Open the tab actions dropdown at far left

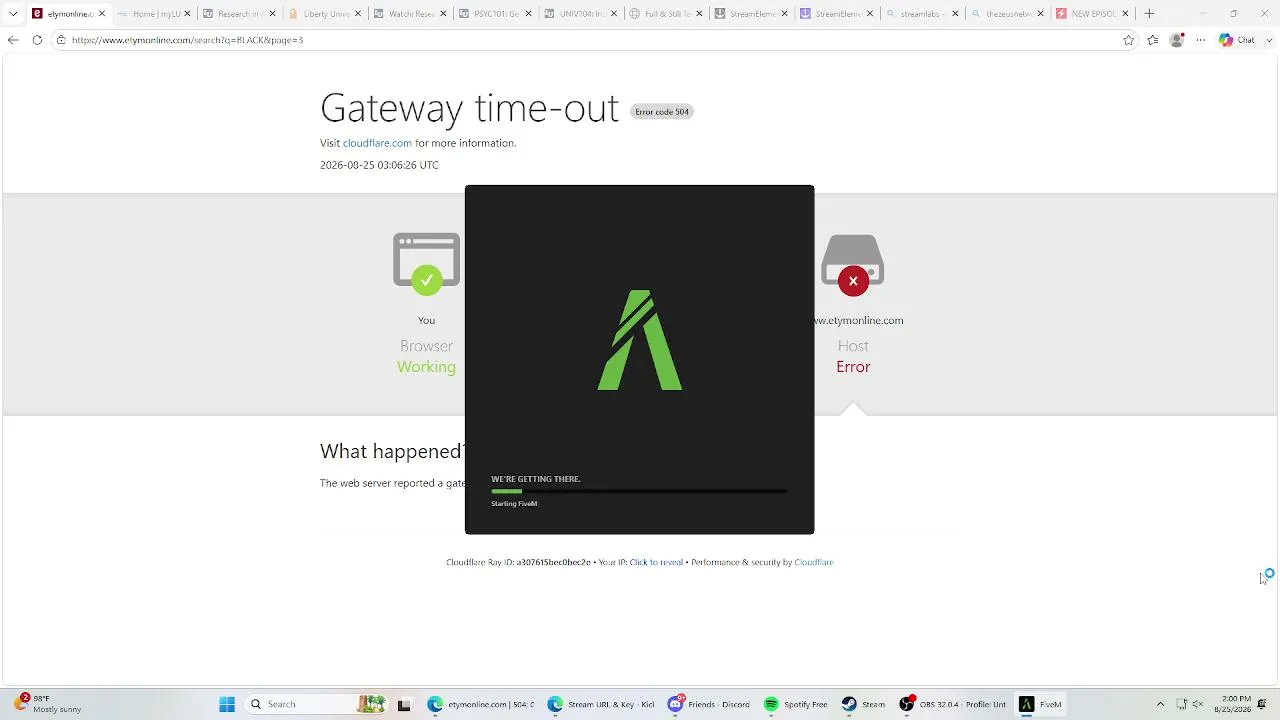pyautogui.click(x=13, y=14)
